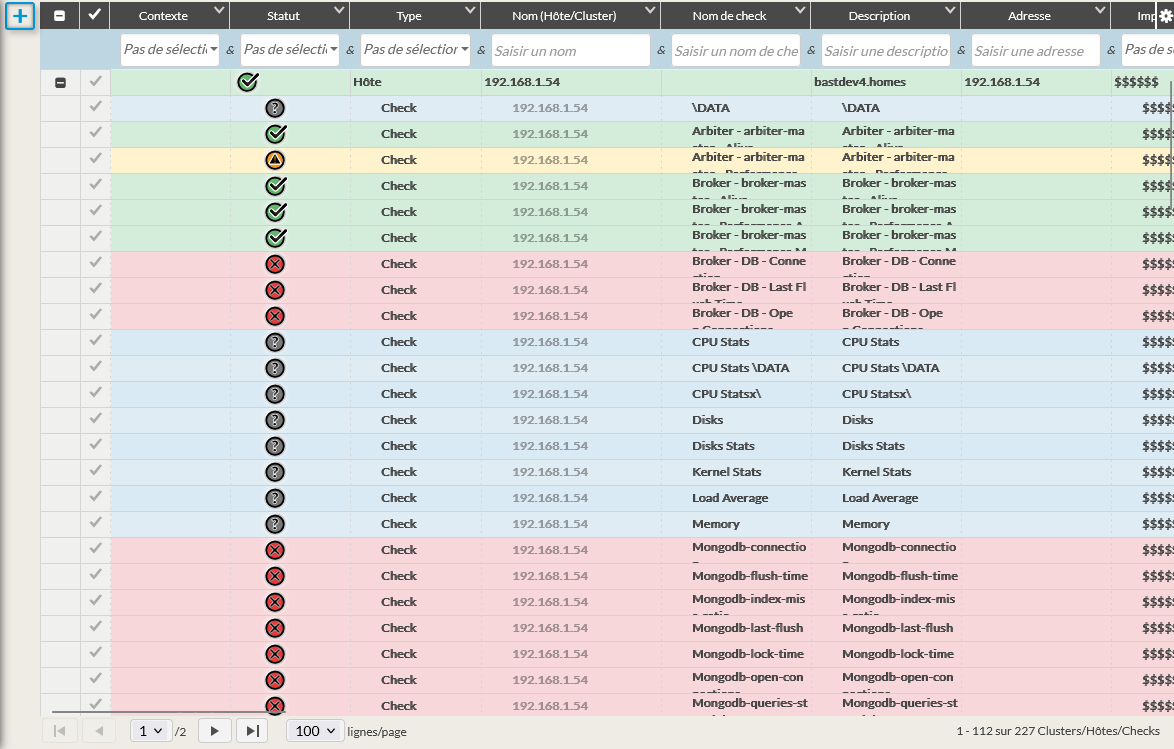Screen dimensions: 1174x749
Task: Open the Contexte column header menu
Action: (219, 11)
